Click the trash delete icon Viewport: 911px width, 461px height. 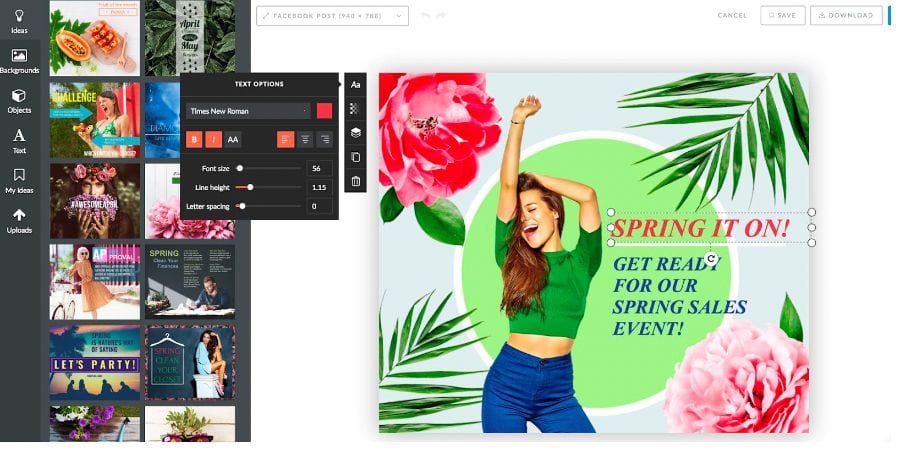click(x=356, y=181)
